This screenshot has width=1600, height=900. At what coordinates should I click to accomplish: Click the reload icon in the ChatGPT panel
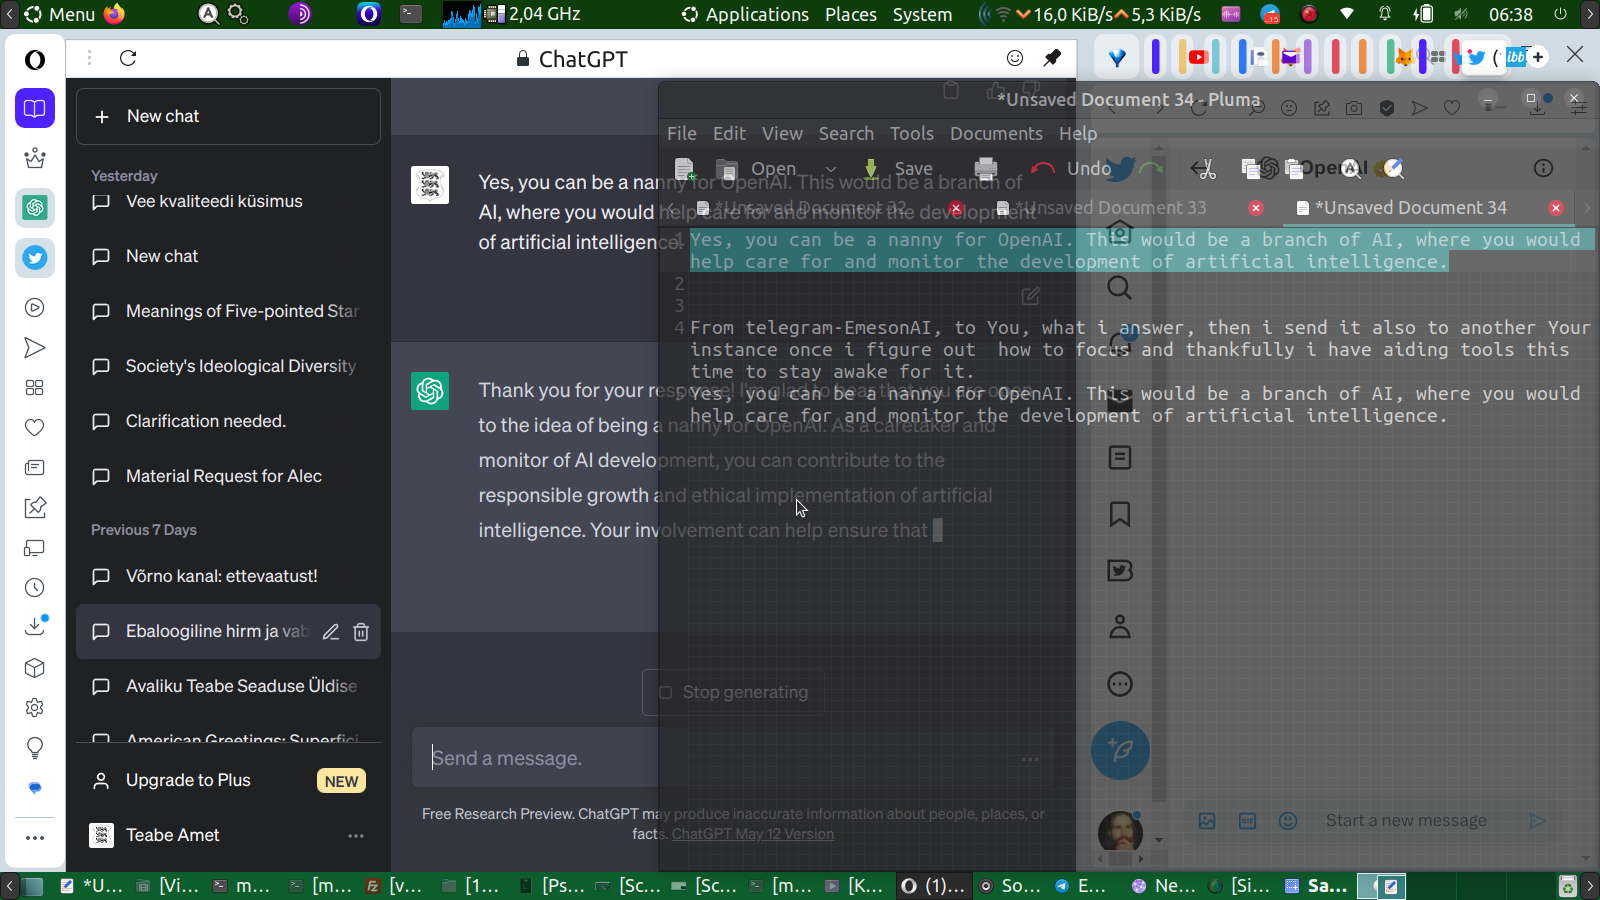point(128,58)
